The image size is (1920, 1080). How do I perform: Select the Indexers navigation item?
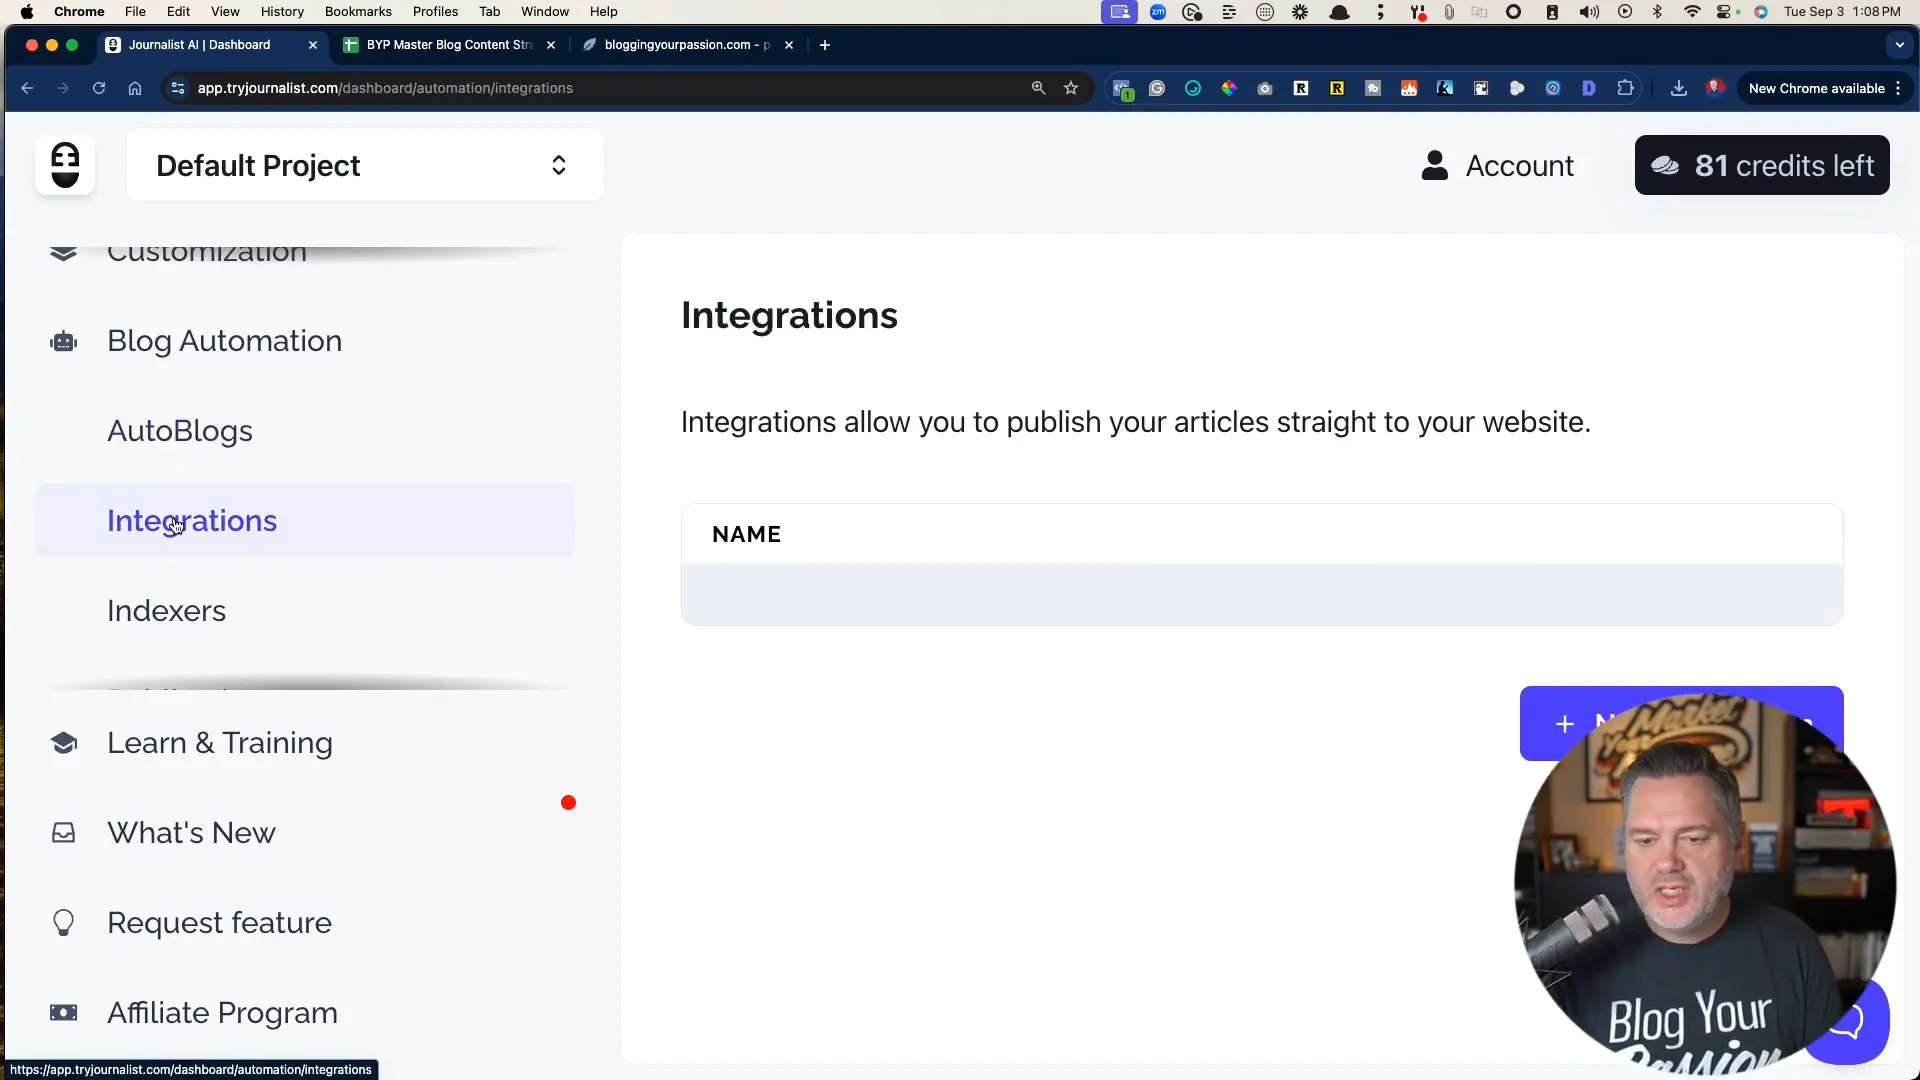pos(166,609)
